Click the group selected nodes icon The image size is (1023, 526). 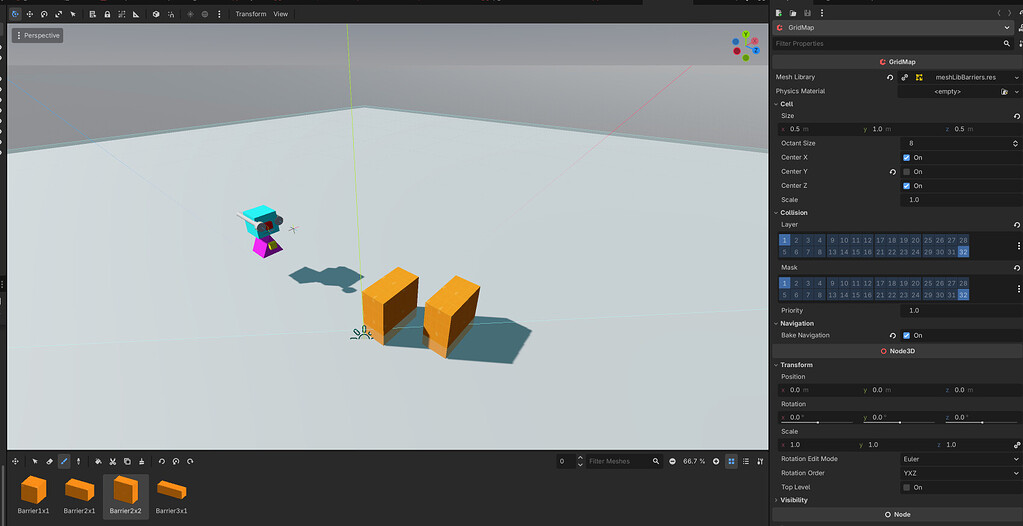(x=121, y=14)
